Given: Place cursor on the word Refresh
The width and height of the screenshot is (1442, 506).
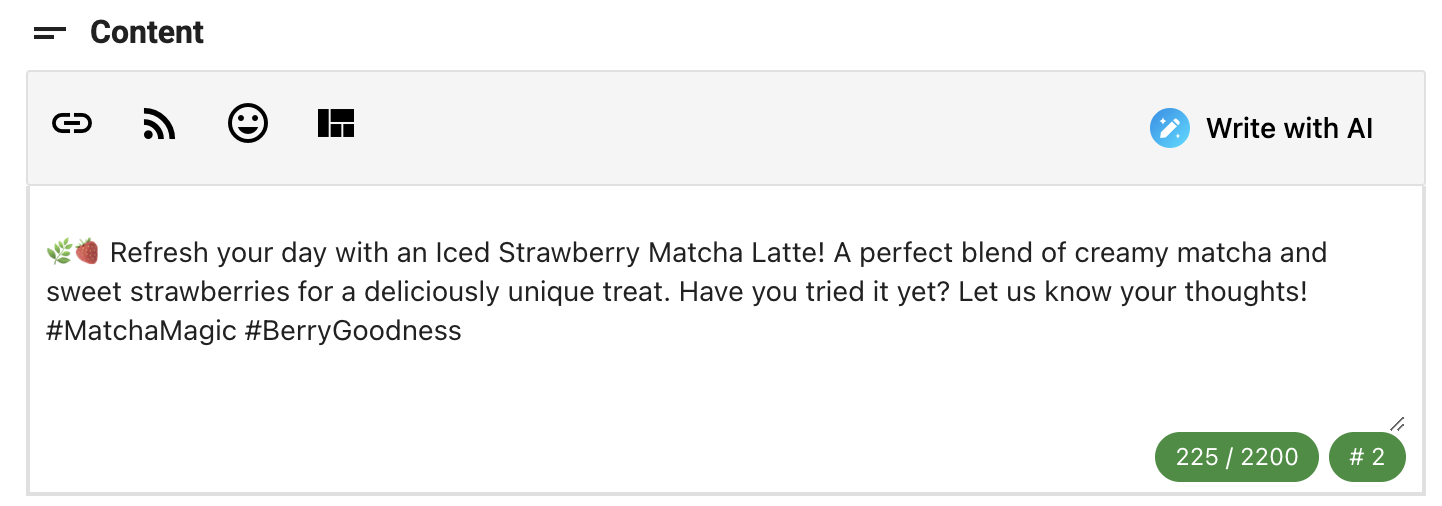Looking at the screenshot, I should coord(156,252).
